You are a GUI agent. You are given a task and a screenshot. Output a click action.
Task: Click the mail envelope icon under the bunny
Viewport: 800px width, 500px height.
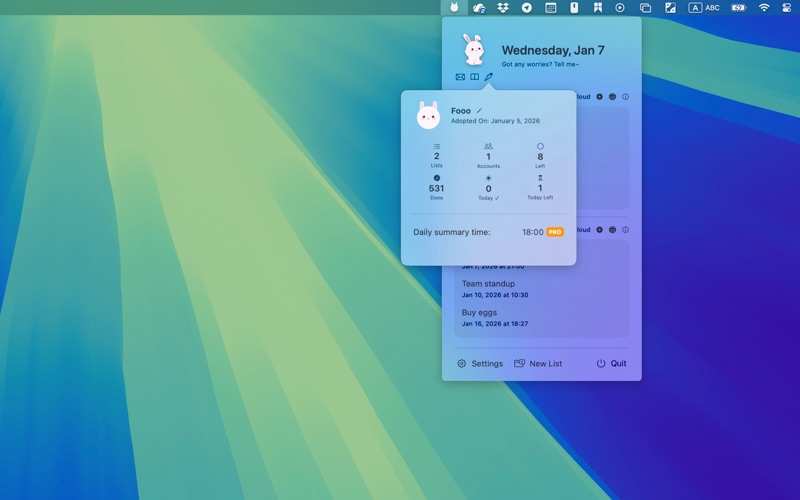[460, 77]
